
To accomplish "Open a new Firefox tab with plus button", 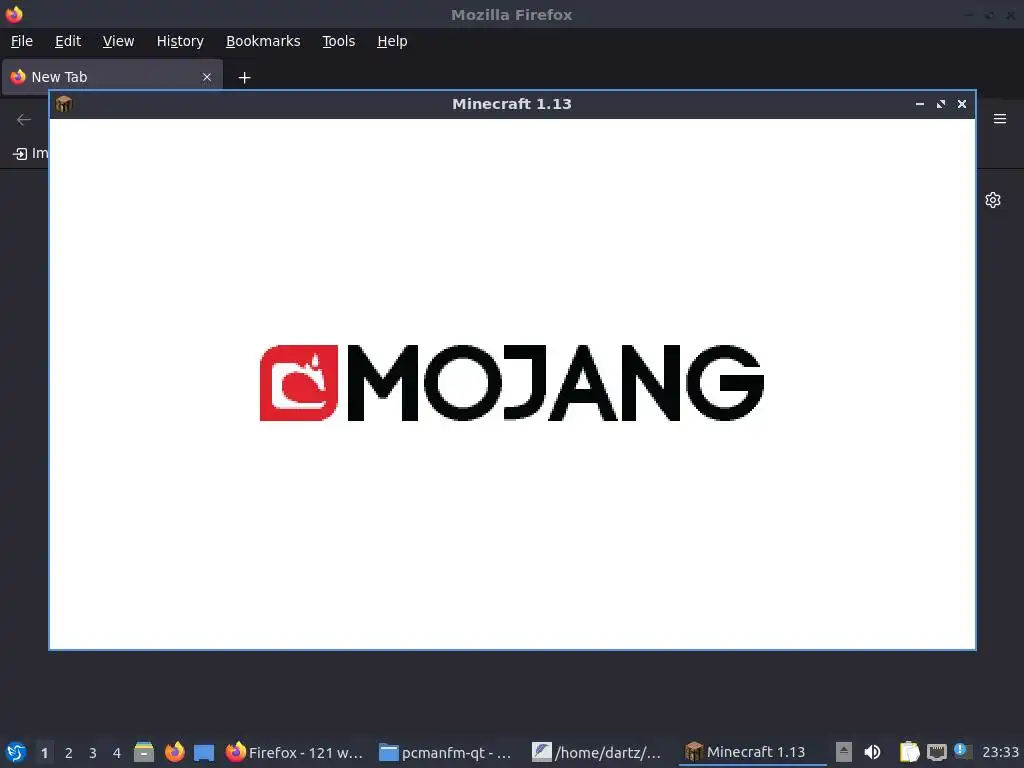I will coord(244,78).
